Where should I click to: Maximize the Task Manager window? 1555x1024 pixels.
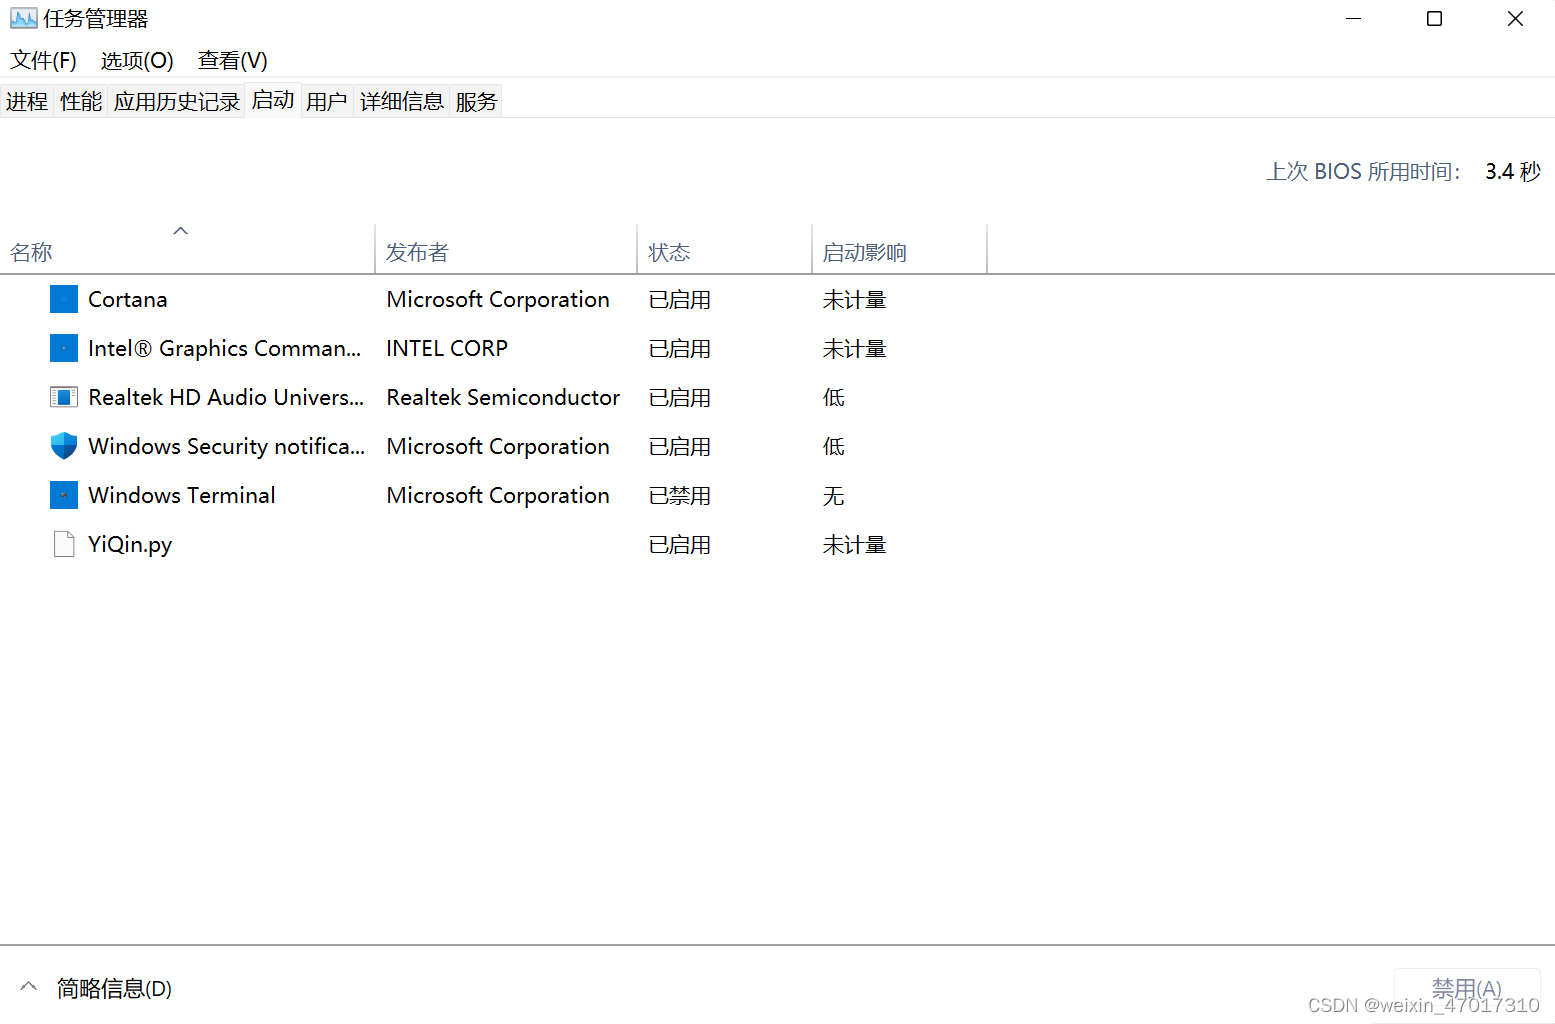coord(1434,18)
